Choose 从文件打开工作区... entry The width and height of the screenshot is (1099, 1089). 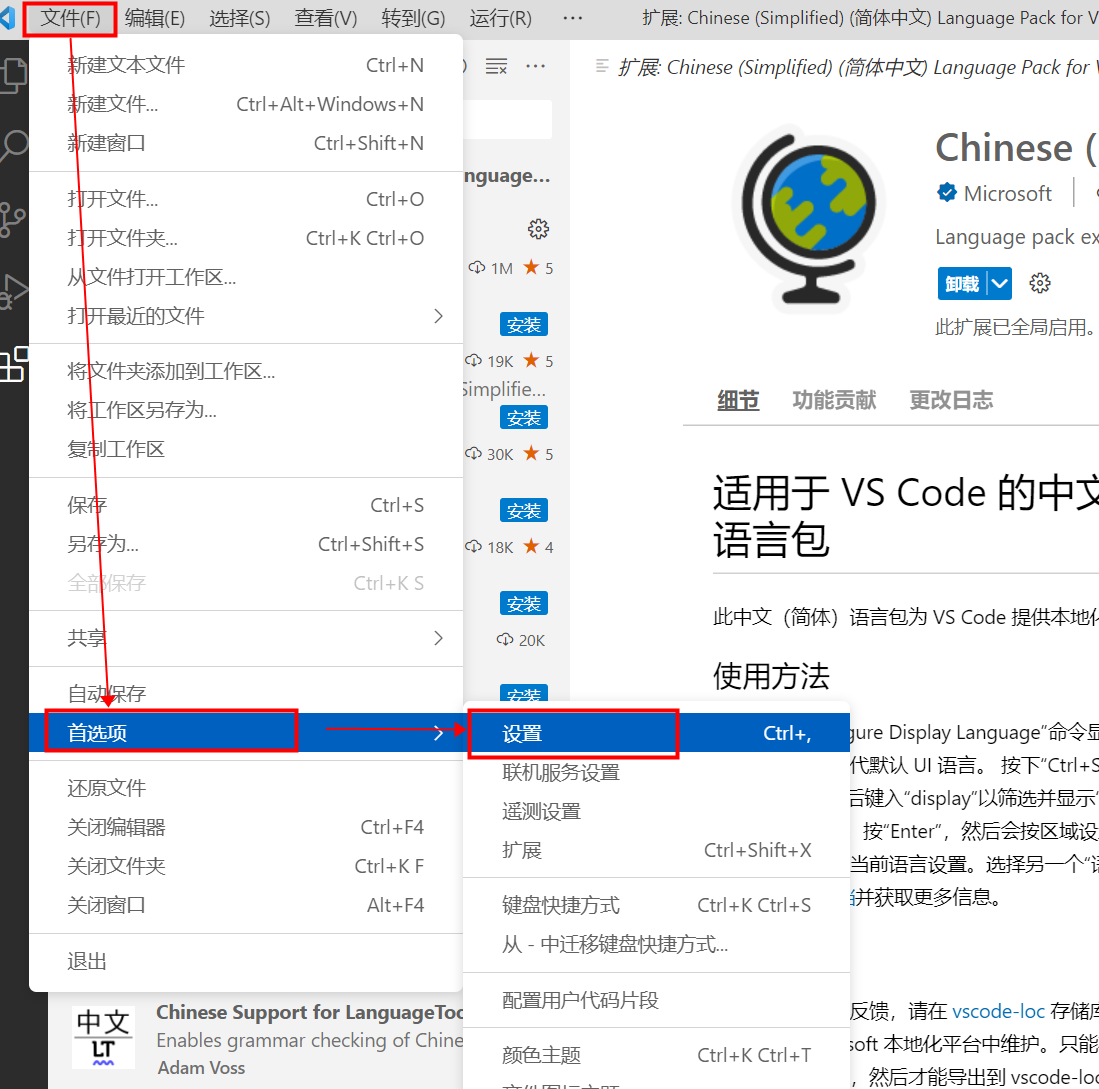245,278
